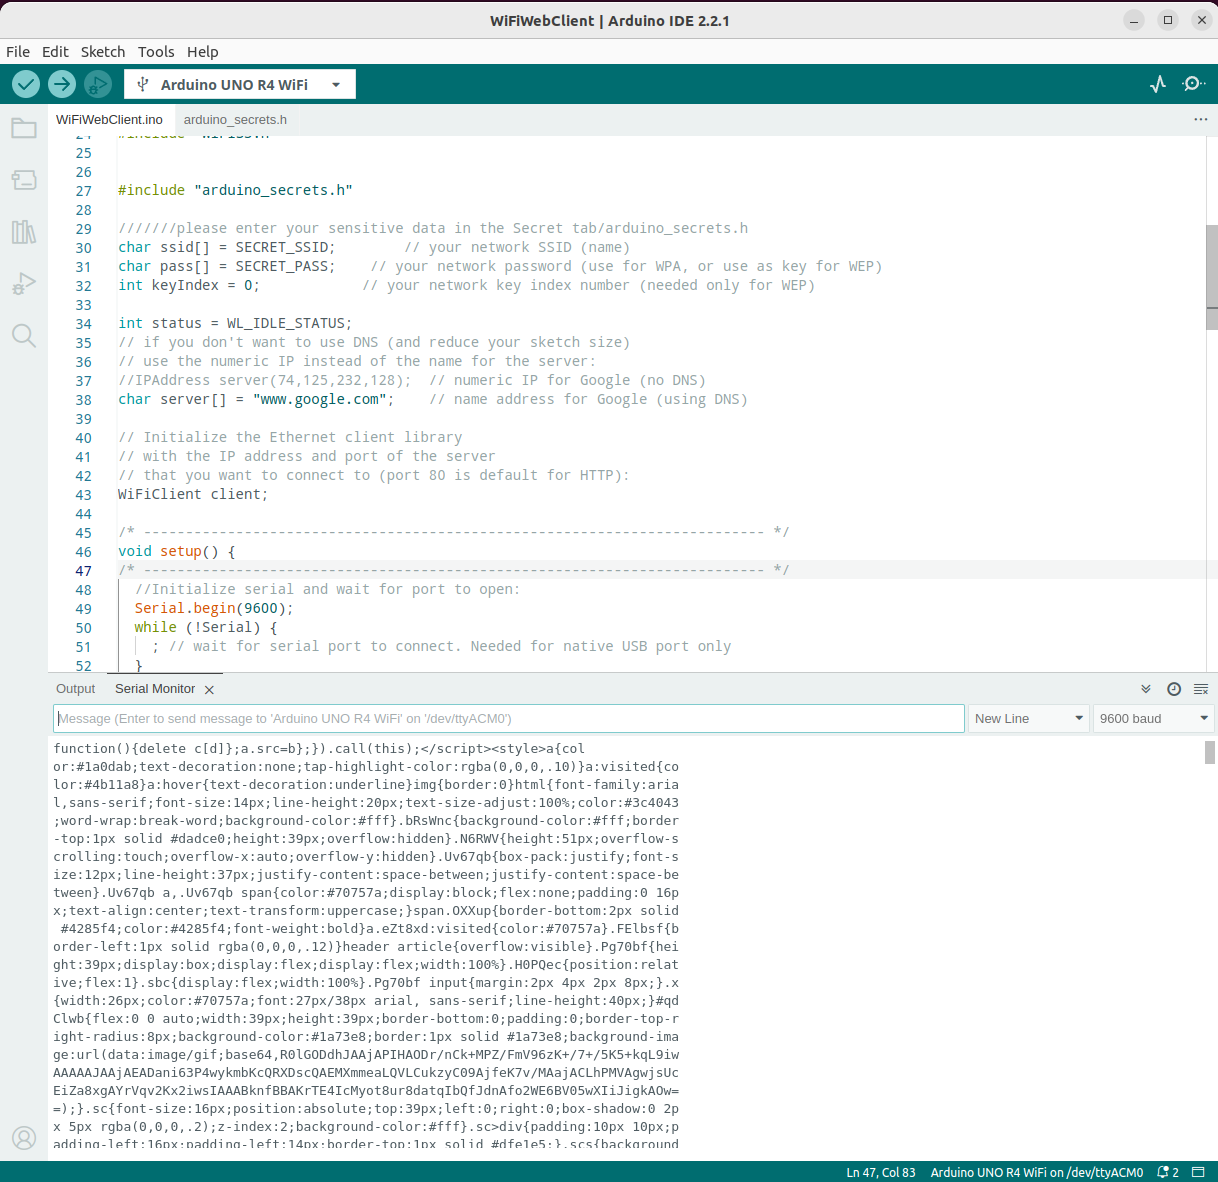Open the Debug sidebar panel icon
This screenshot has height=1182, width=1218.
24,284
